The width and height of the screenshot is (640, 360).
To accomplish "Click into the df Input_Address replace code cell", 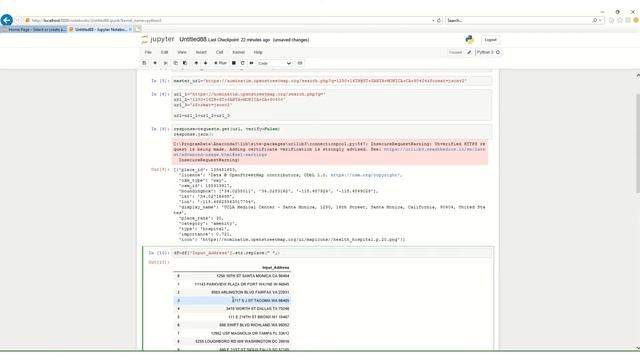I will click(x=331, y=253).
